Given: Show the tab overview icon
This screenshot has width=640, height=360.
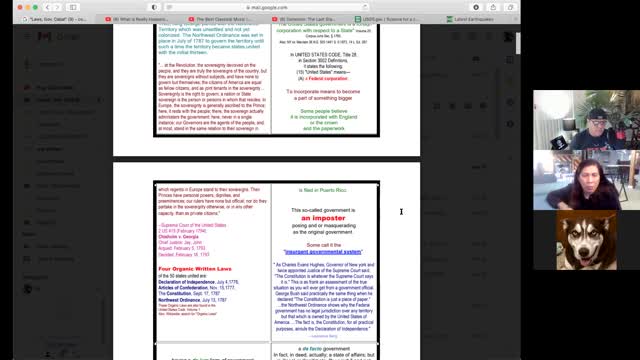Looking at the screenshot, I should click(510, 7).
